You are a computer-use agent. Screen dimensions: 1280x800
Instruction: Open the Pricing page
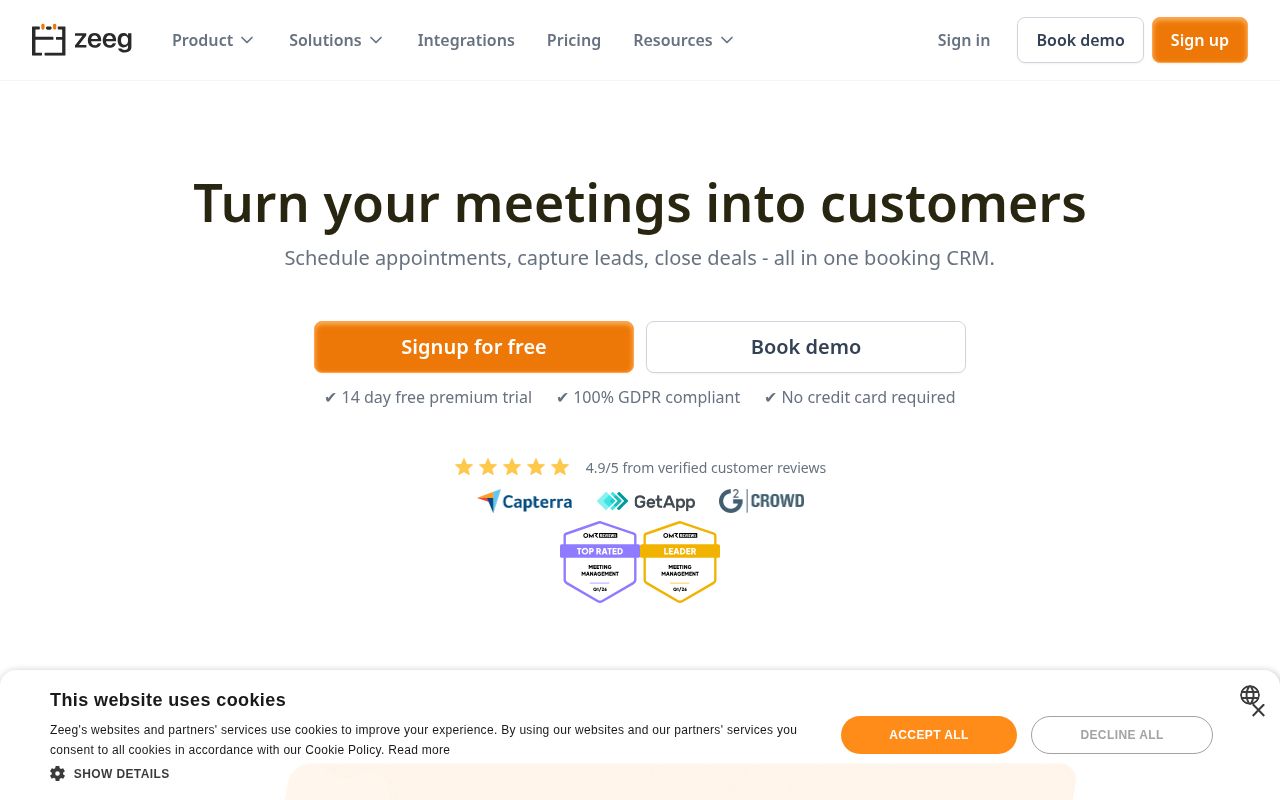click(x=574, y=40)
